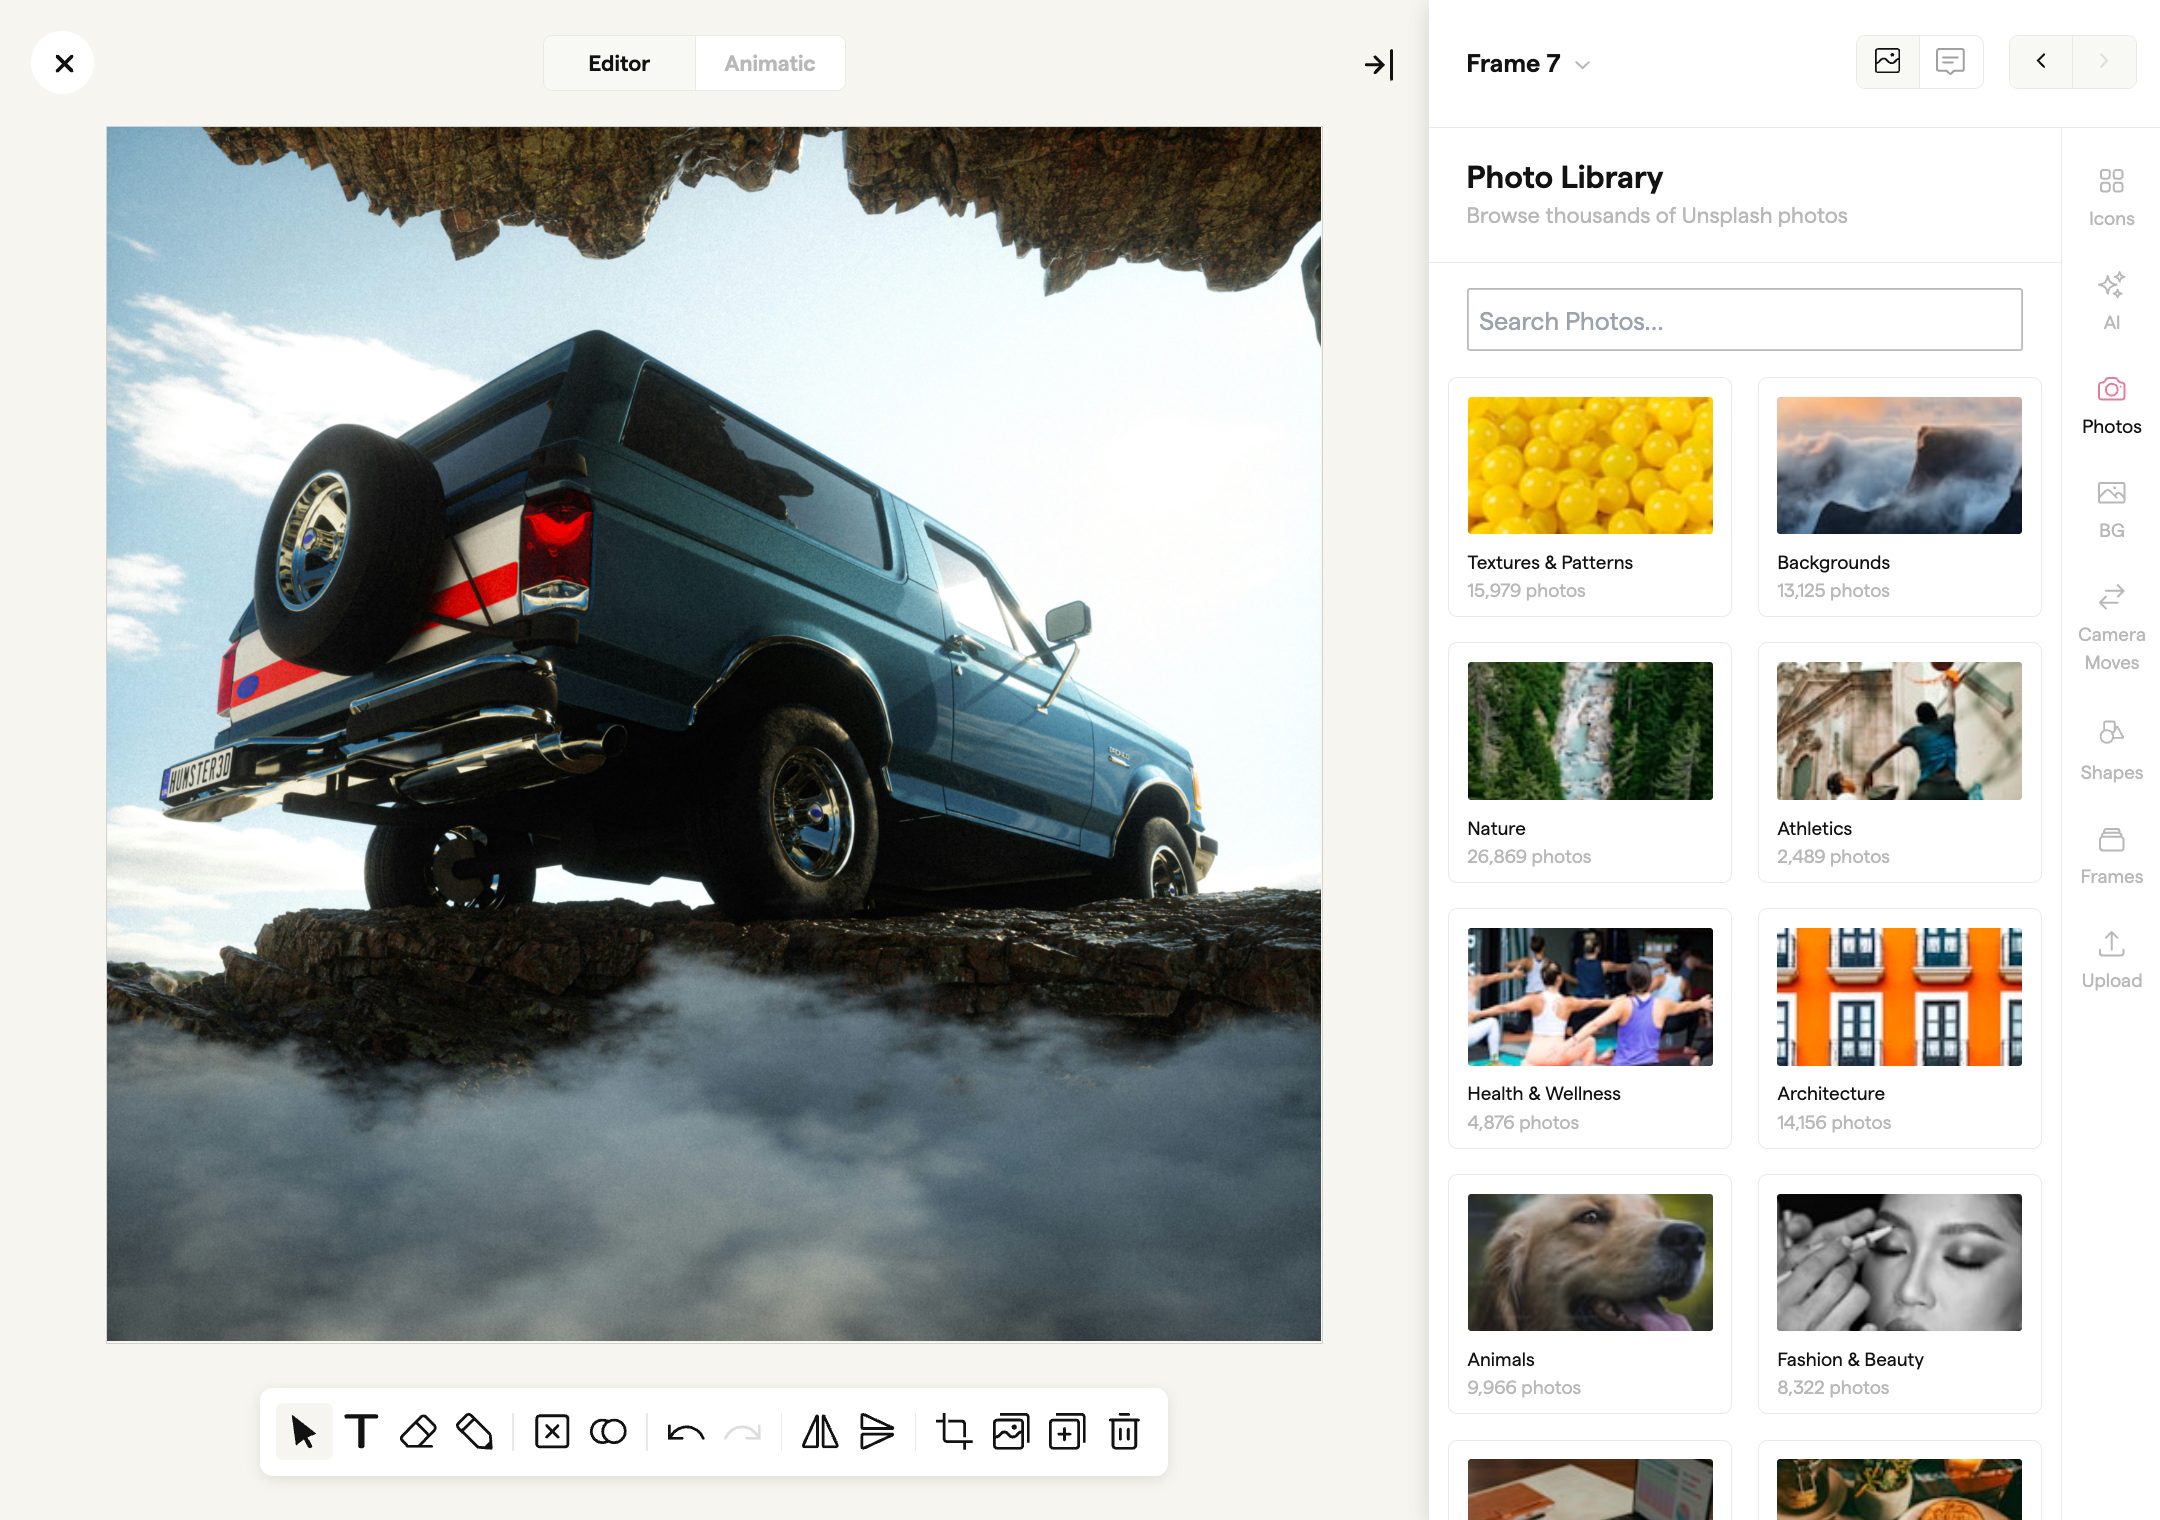The image size is (2160, 1520).
Task: Click the Crop tool in the toolbar
Action: 953,1431
